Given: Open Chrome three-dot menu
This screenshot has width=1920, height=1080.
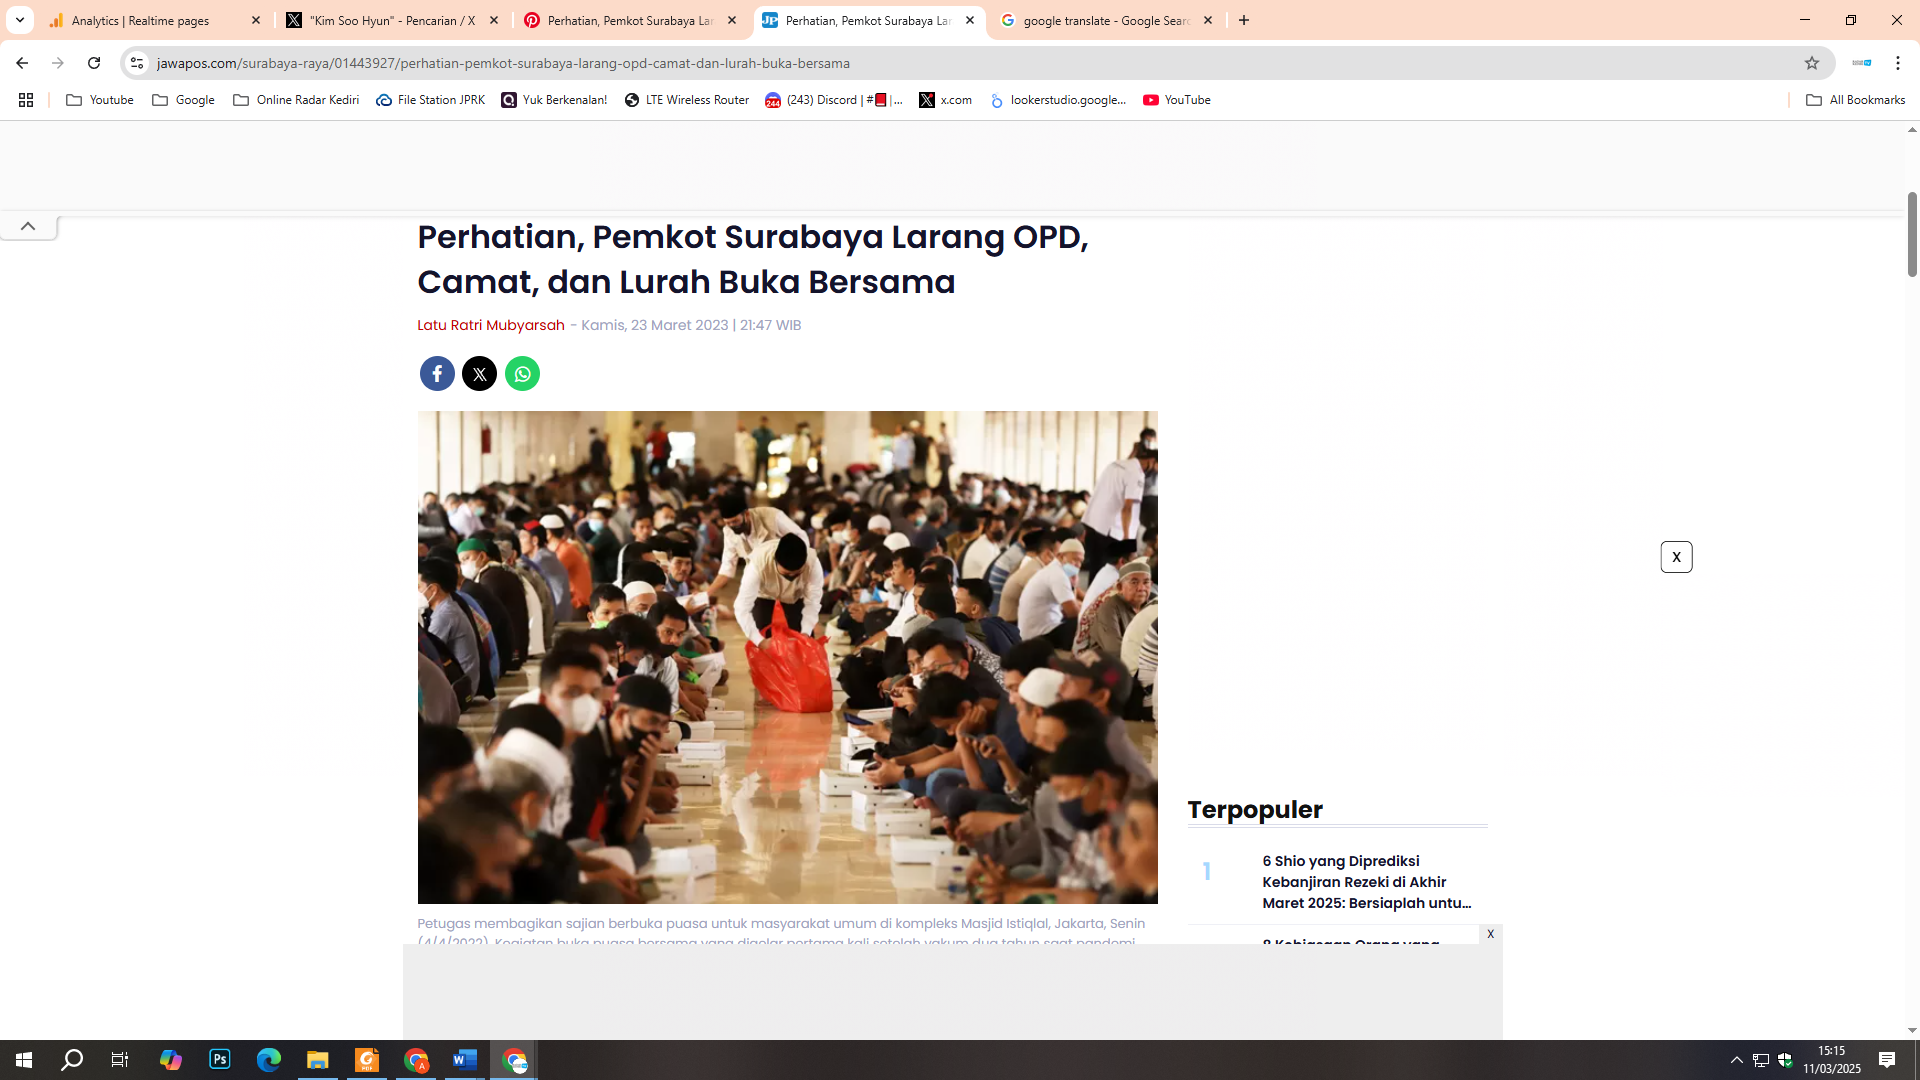Looking at the screenshot, I should pyautogui.click(x=1897, y=63).
